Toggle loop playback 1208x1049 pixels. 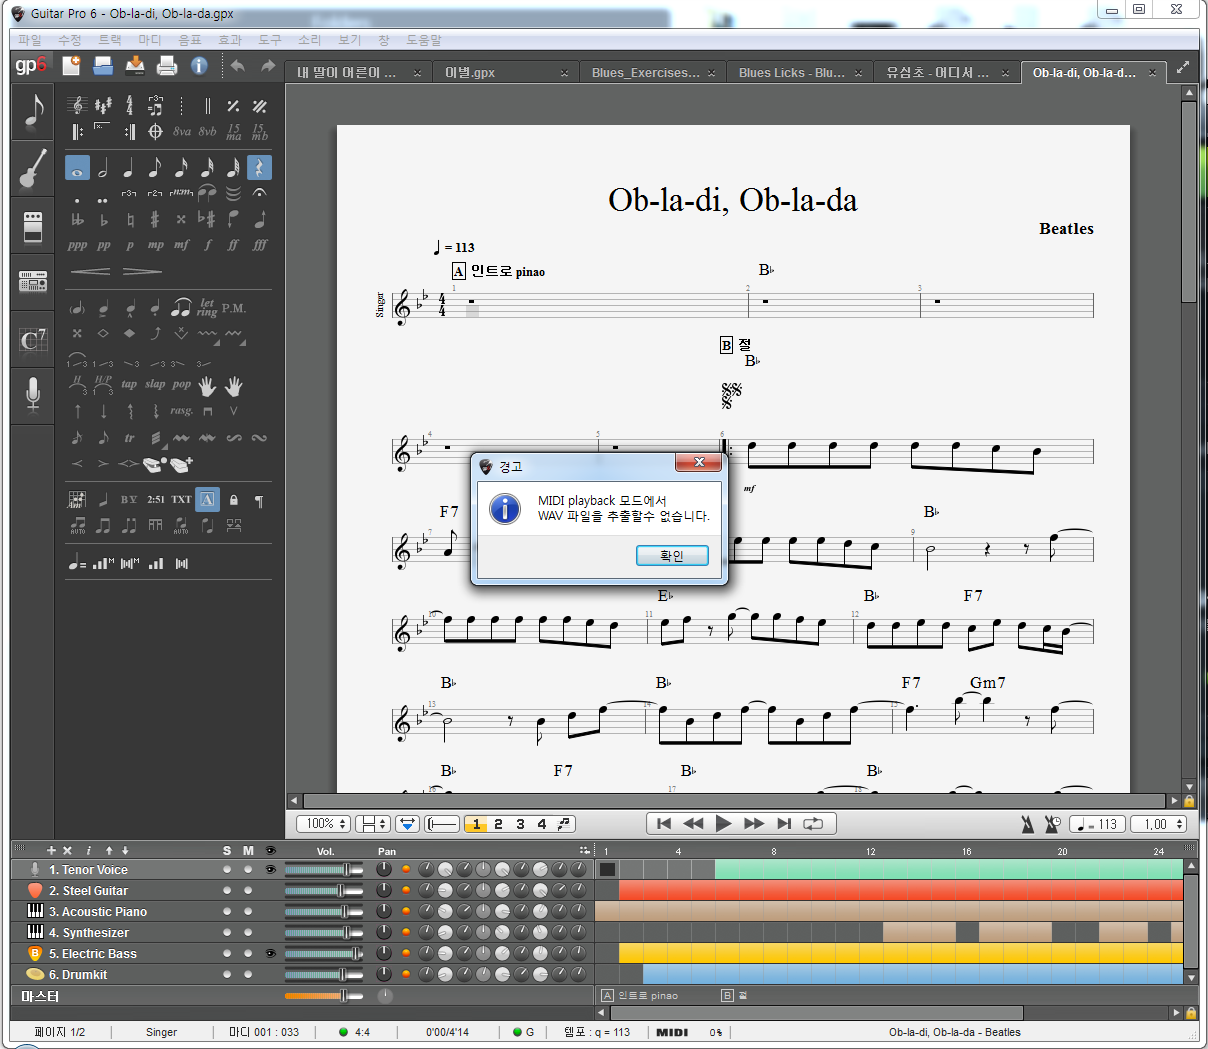813,824
